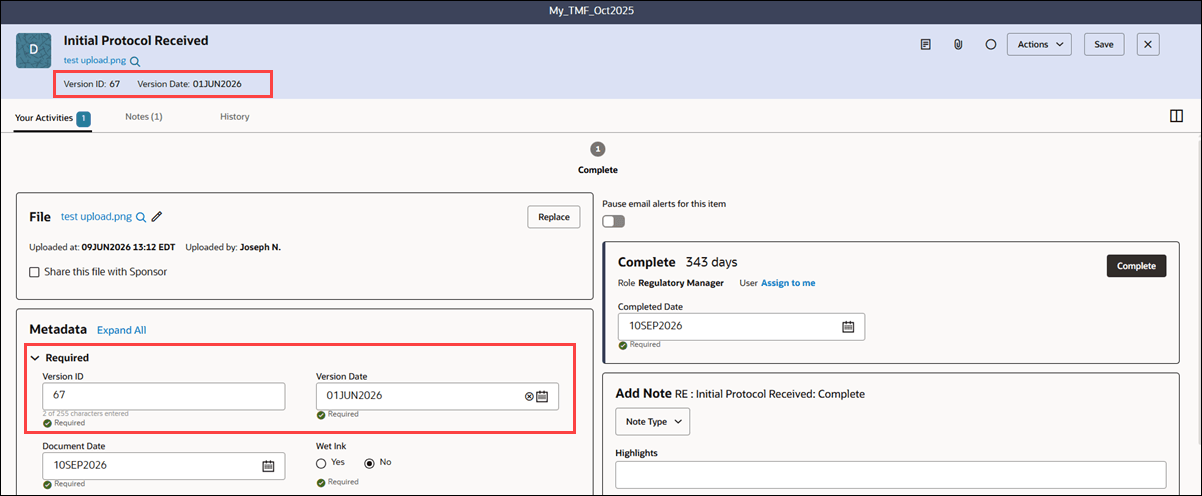The image size is (1202, 496).
Task: Click Complete step 1 workflow marker
Action: (598, 149)
